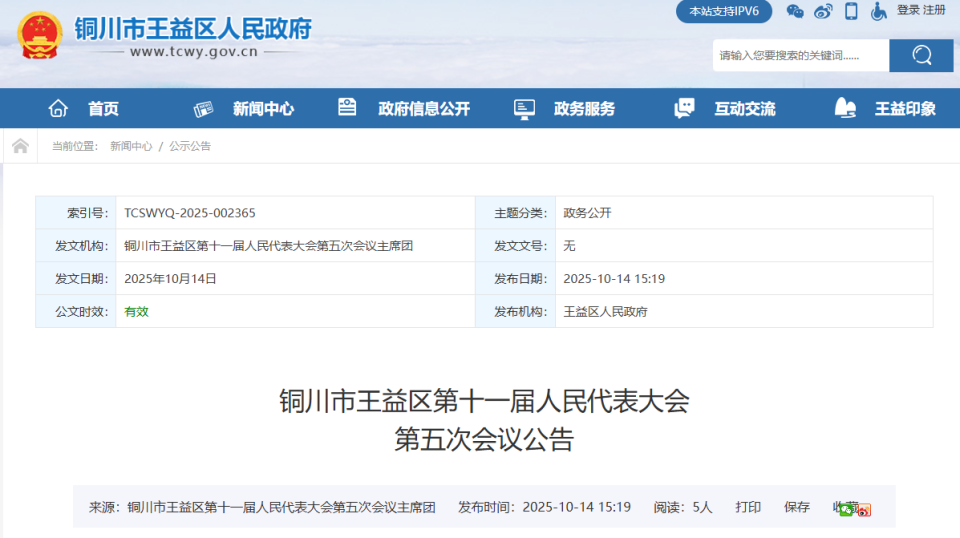
Task: Open the mobile phone version icon
Action: click(x=851, y=11)
